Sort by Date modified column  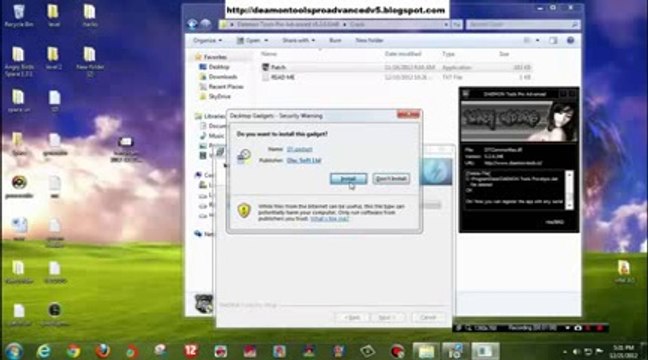tap(403, 54)
